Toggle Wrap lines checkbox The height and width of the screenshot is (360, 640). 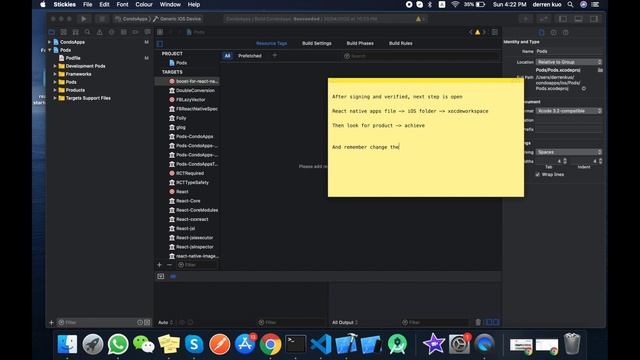tap(538, 174)
